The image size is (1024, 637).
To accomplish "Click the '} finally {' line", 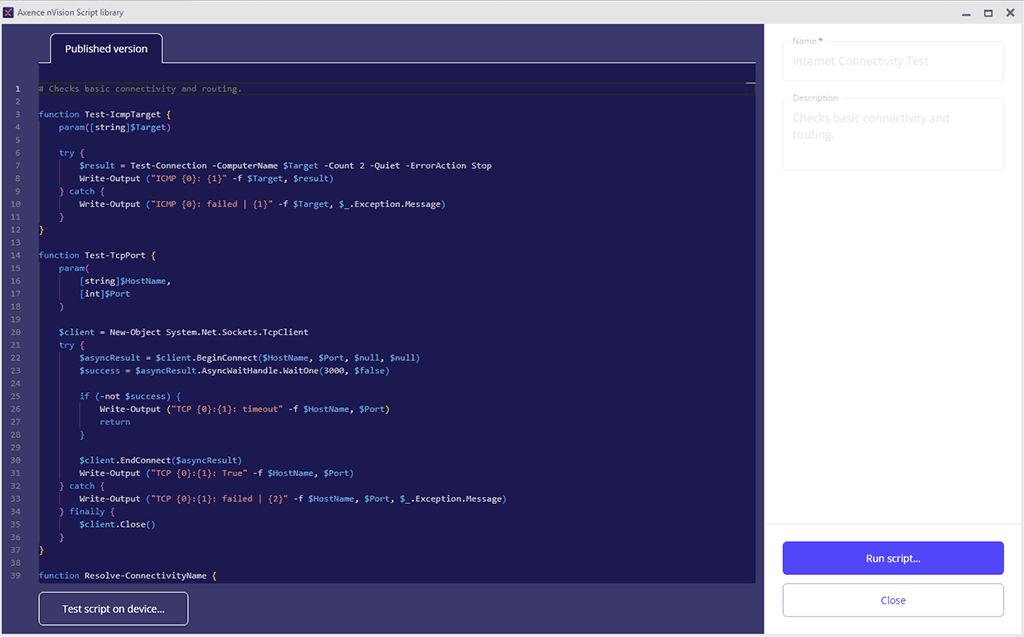I will 87,512.
